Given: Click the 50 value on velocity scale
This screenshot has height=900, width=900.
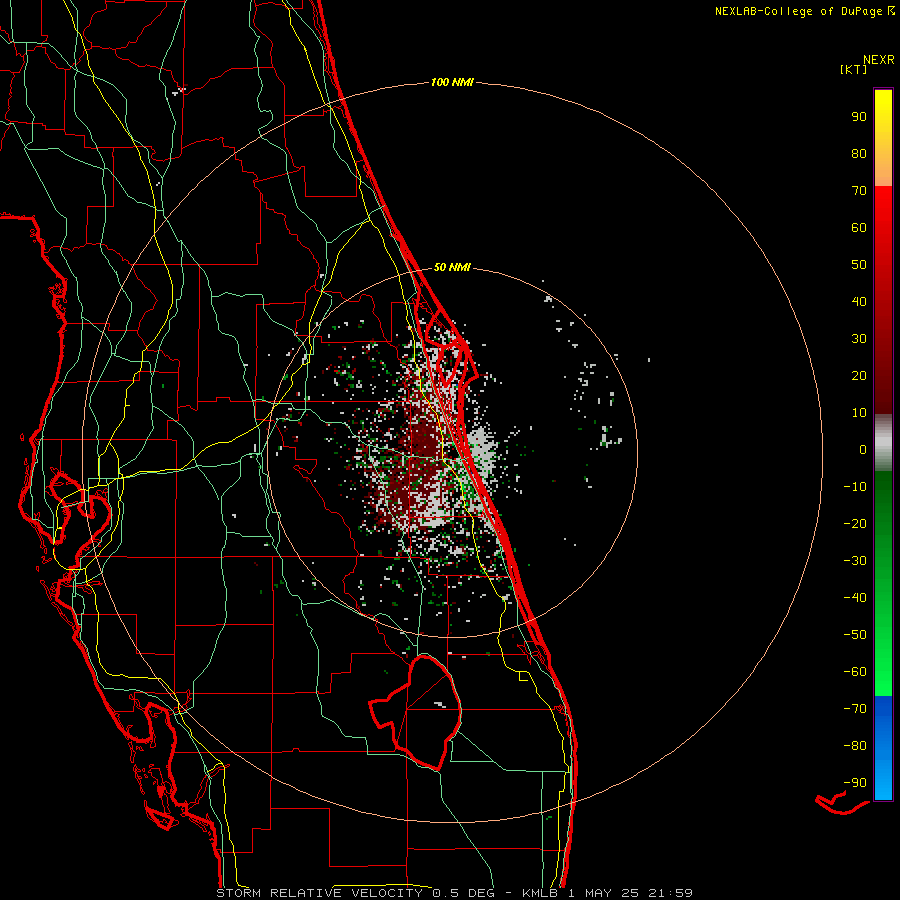Looking at the screenshot, I should point(859,265).
